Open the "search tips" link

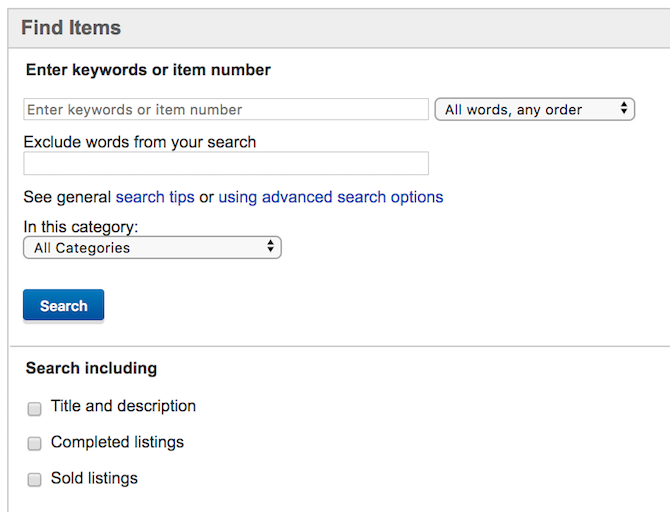155,197
